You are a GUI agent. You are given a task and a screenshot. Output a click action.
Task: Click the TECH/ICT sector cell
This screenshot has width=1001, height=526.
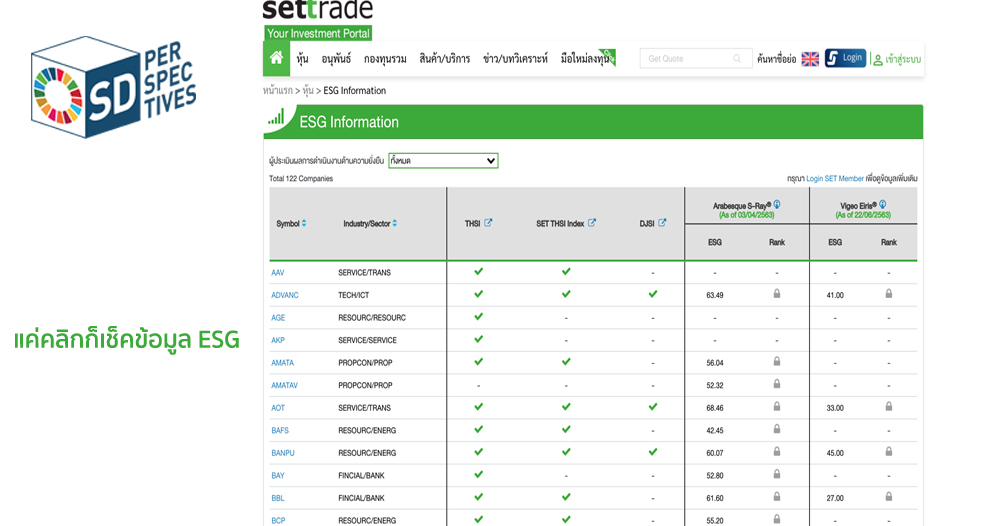(354, 295)
